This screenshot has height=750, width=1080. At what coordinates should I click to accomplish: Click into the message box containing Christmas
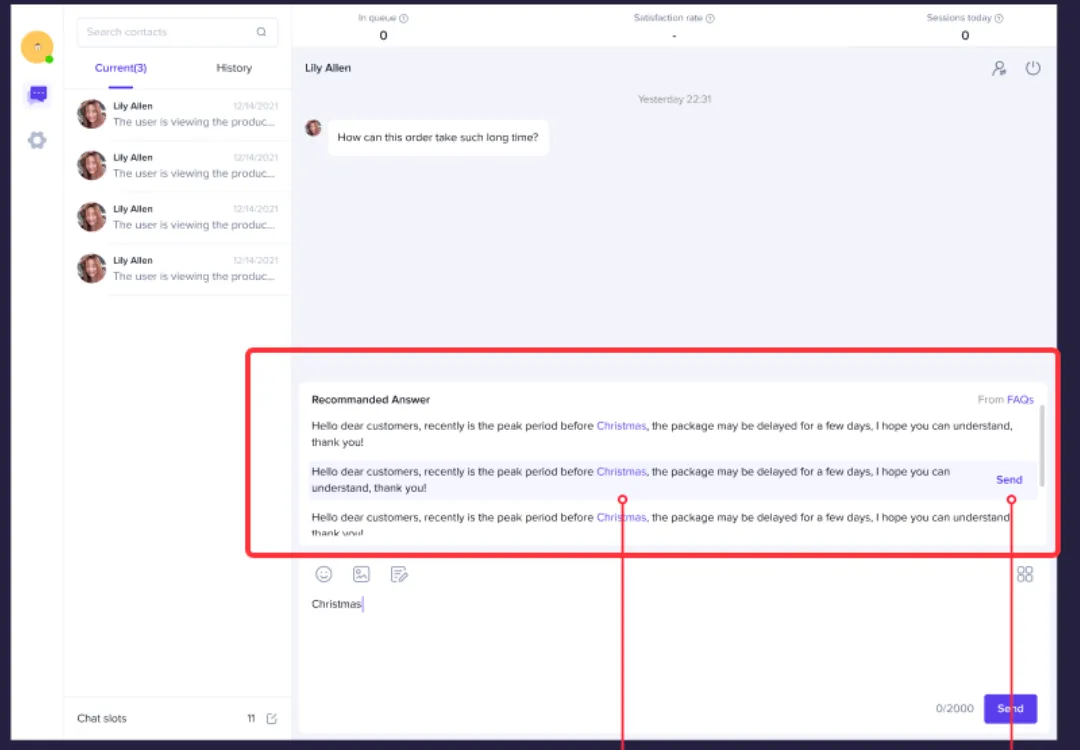[x=672, y=640]
